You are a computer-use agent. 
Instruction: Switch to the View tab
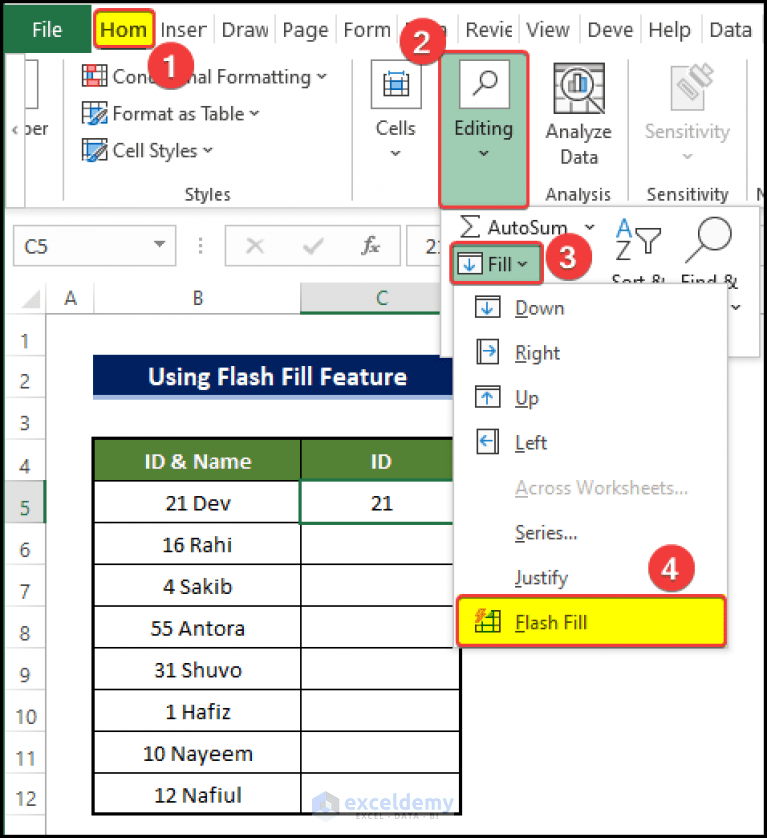[x=548, y=30]
